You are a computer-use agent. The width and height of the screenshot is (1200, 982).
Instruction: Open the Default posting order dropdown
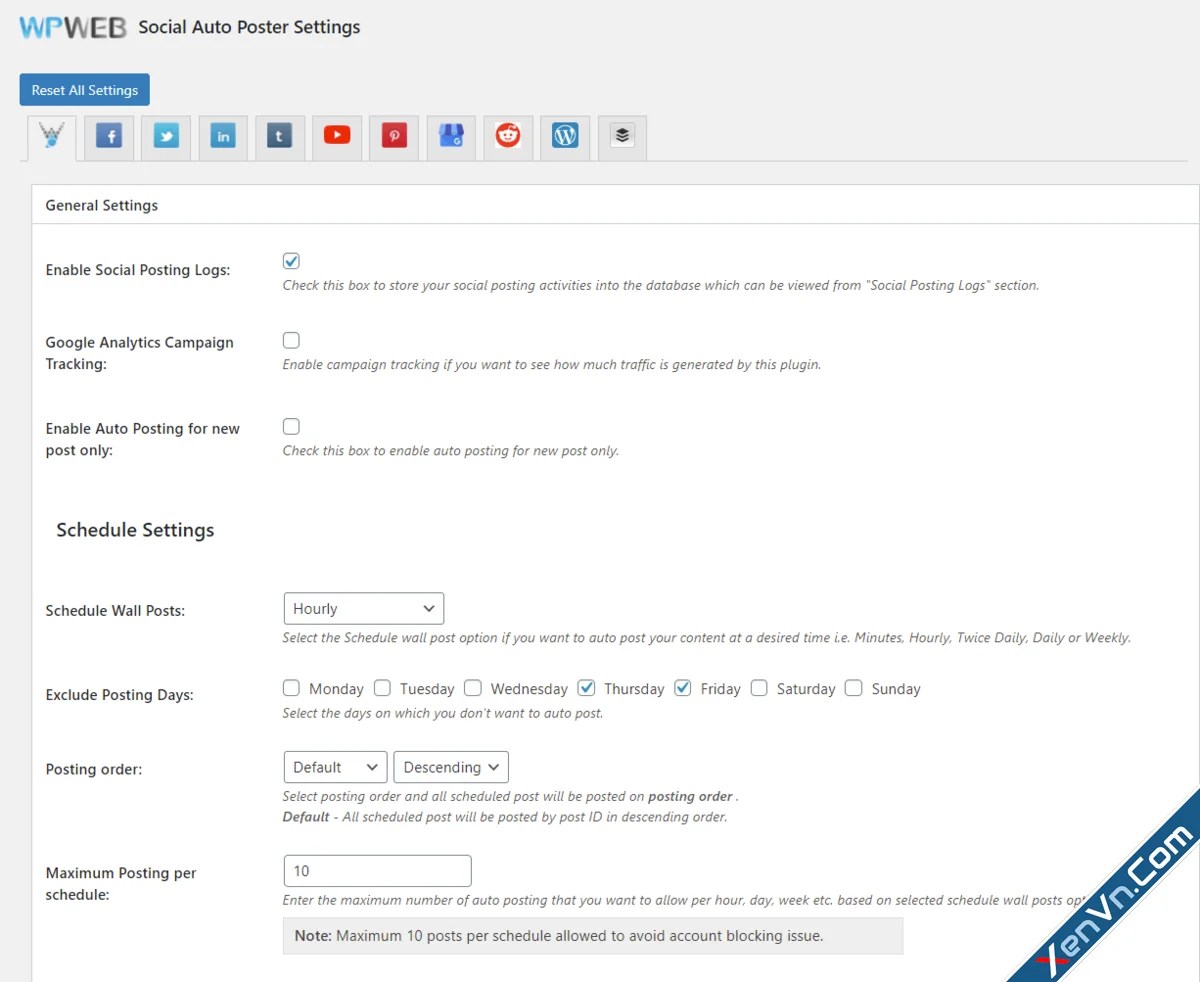pos(335,767)
